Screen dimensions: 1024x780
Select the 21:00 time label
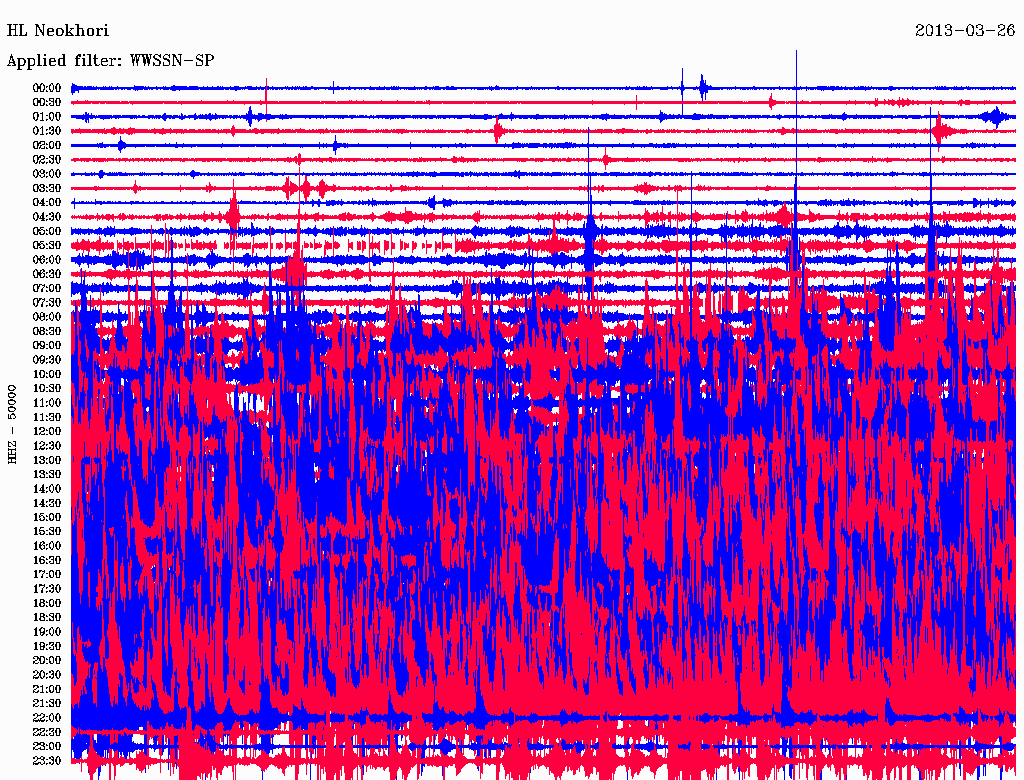(x=47, y=689)
